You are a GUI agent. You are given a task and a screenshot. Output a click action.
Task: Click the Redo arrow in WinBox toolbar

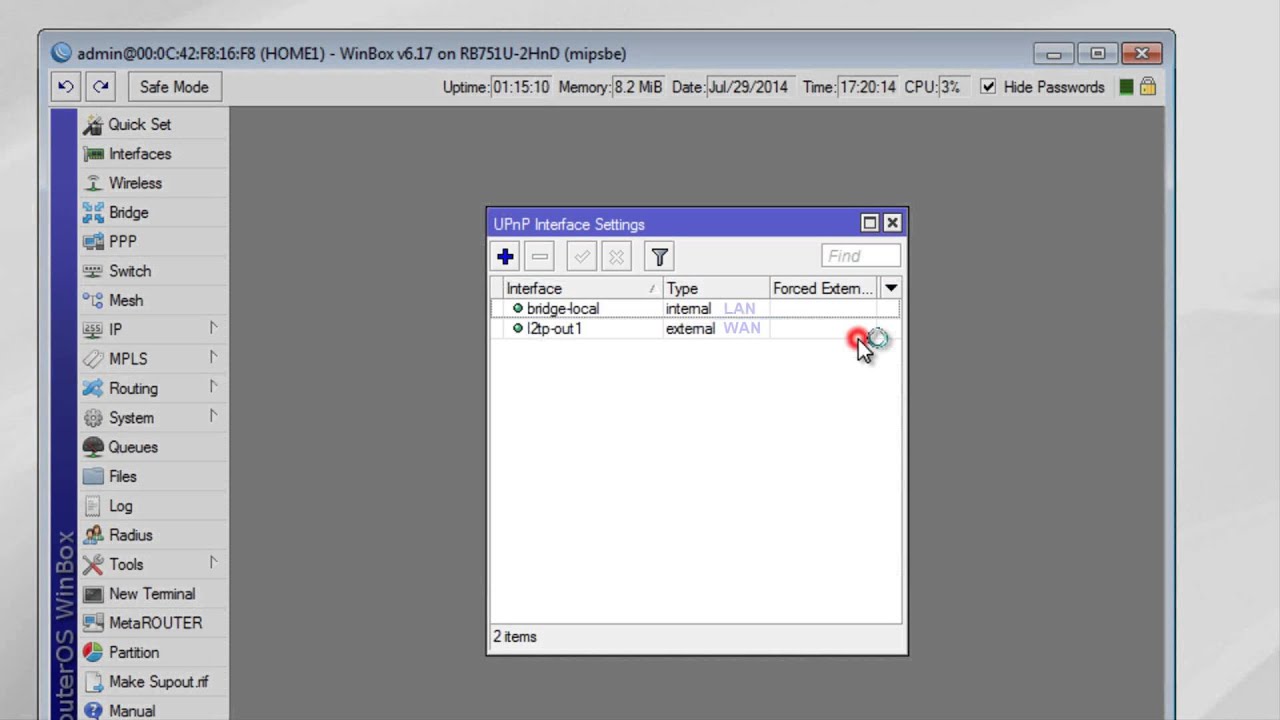(100, 87)
